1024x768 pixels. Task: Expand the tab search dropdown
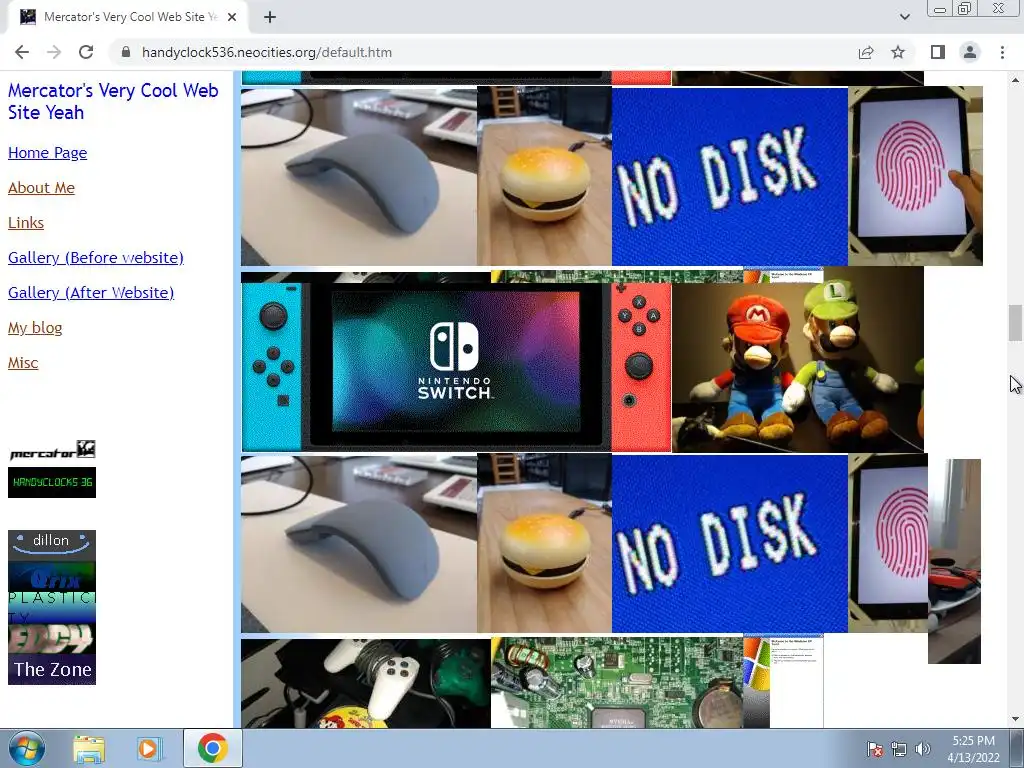(904, 17)
